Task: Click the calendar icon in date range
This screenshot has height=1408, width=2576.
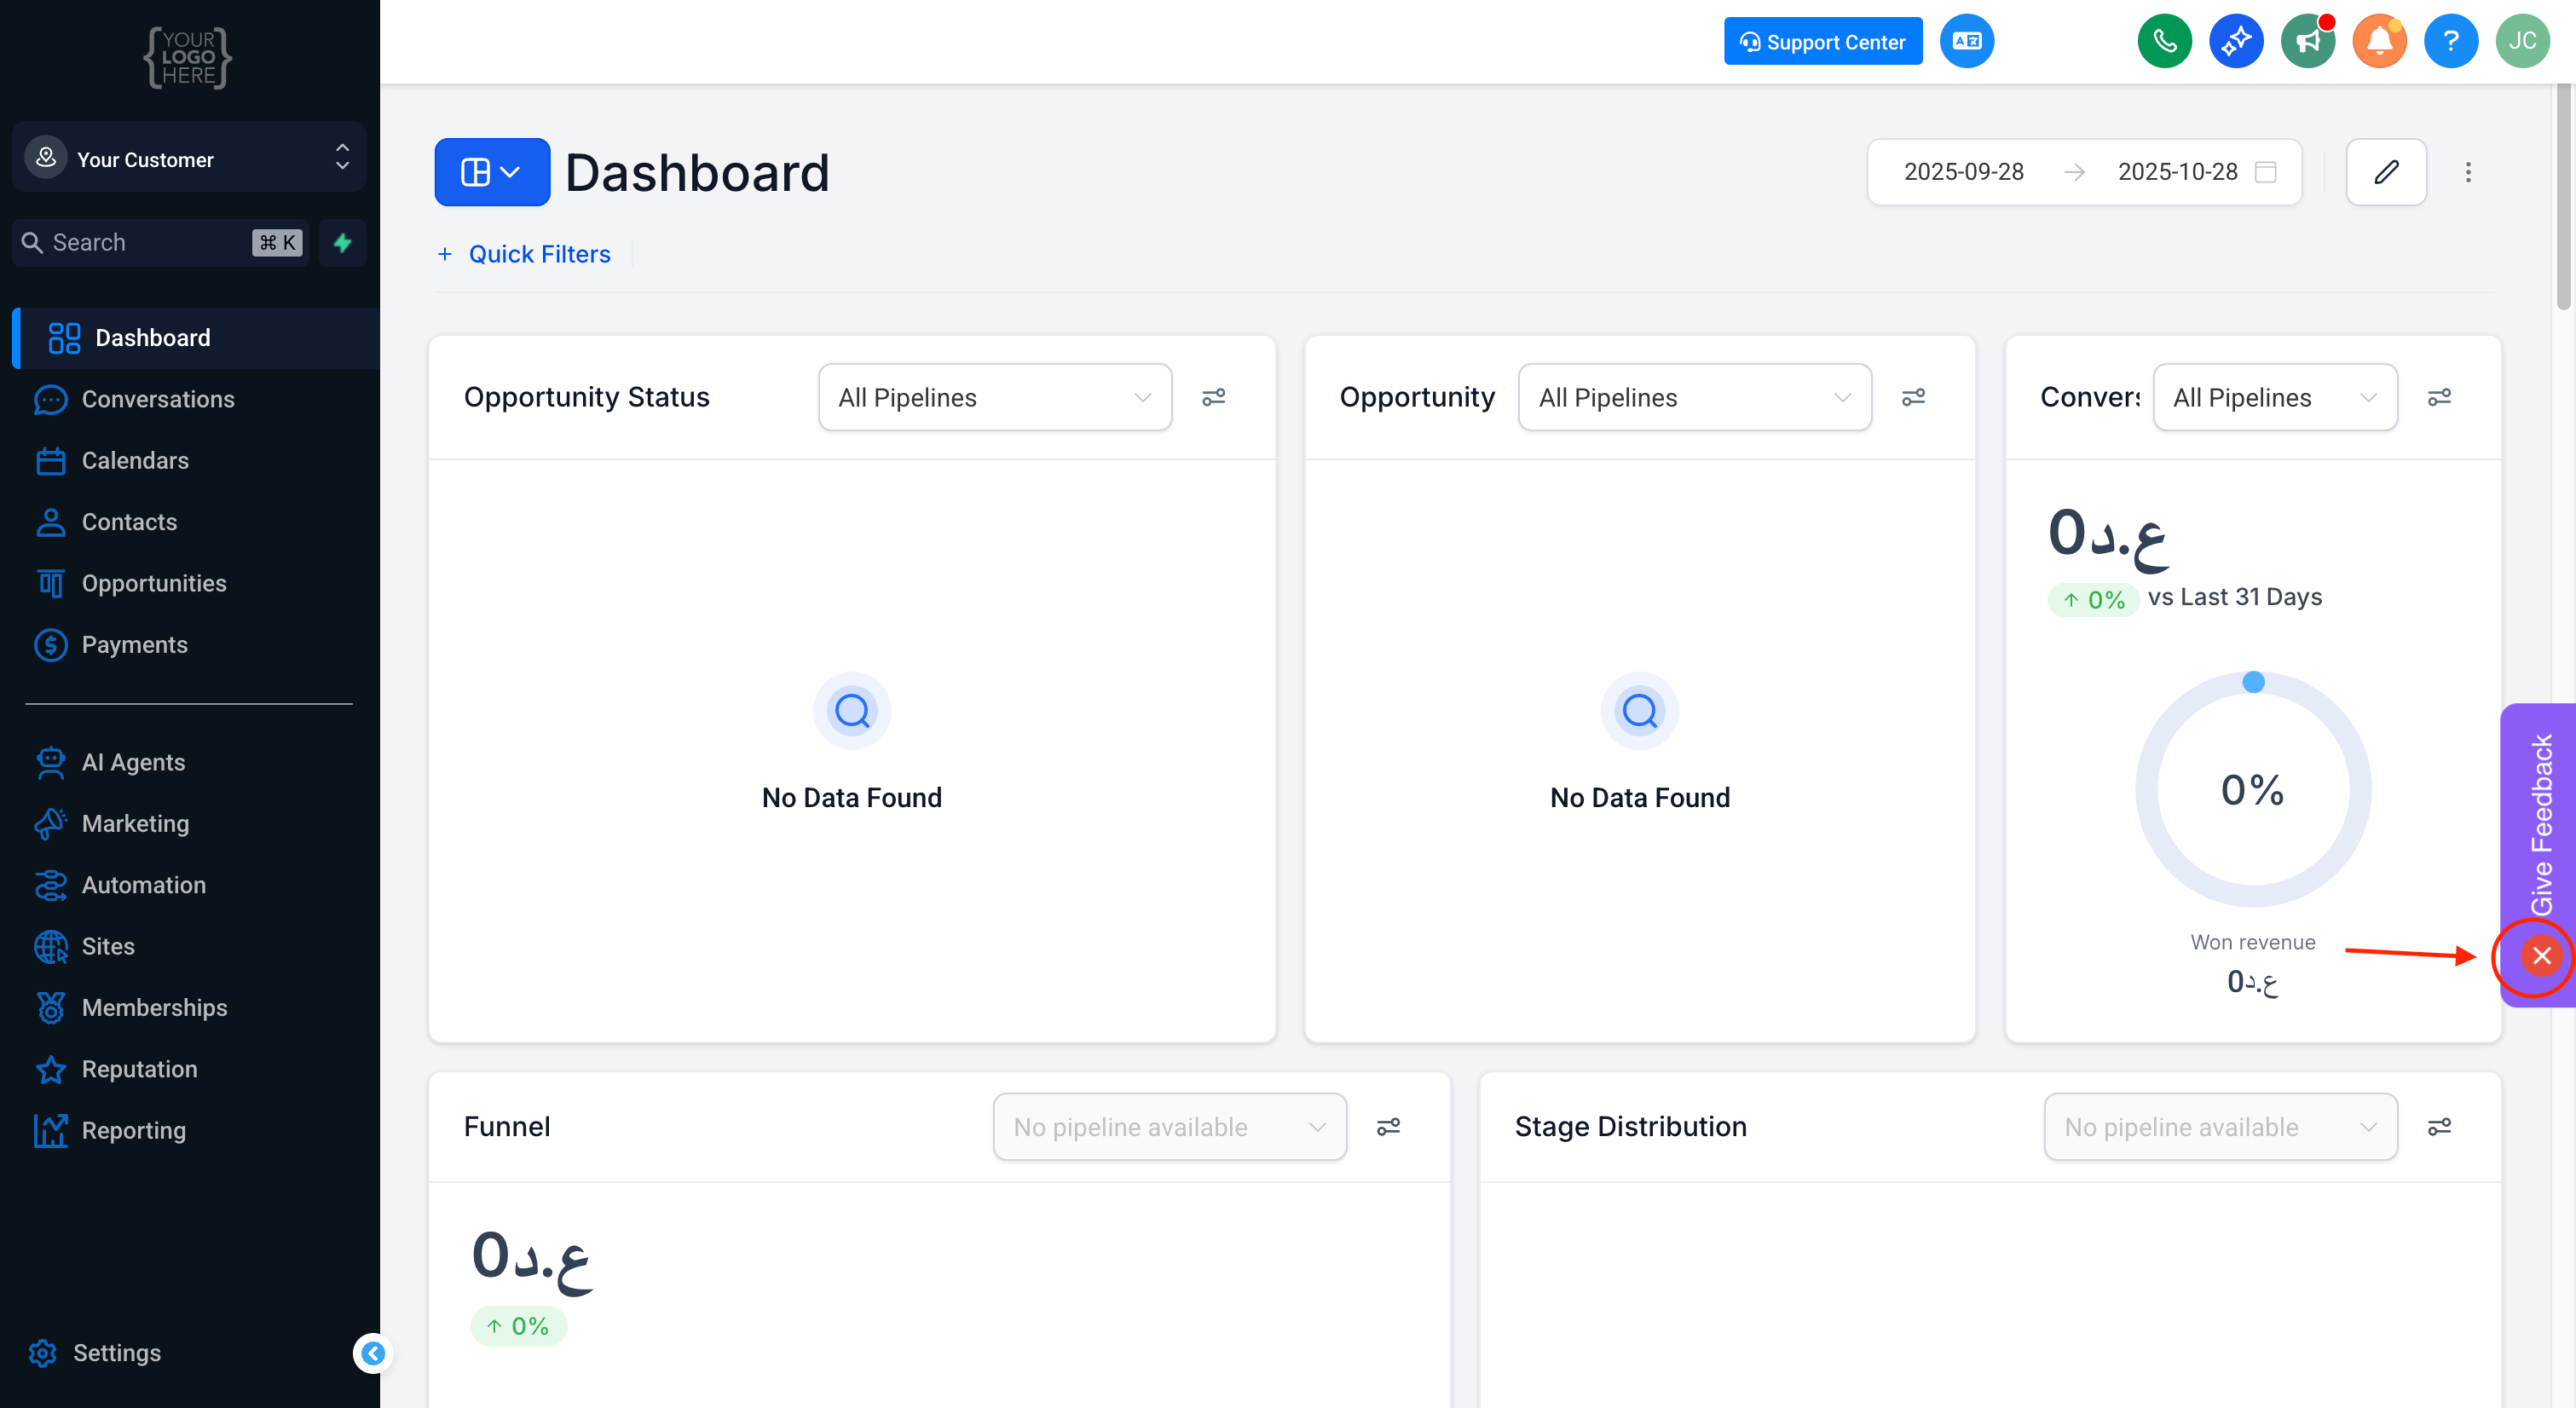Action: (2266, 172)
